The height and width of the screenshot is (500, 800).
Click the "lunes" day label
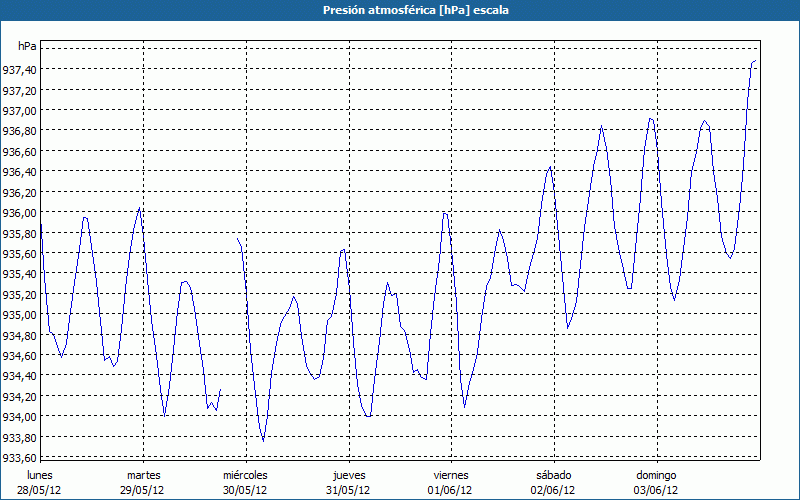[x=40, y=474]
